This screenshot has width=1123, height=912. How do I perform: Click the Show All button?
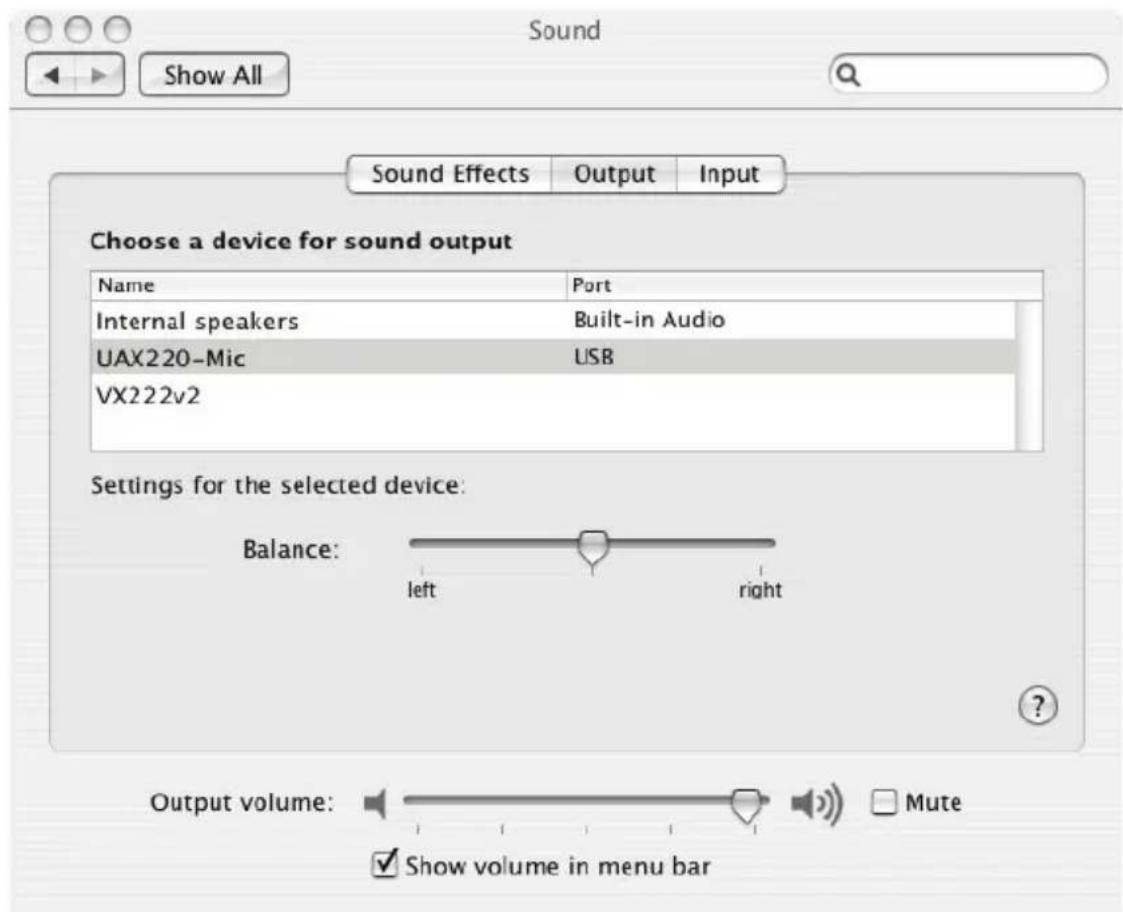coord(213,75)
